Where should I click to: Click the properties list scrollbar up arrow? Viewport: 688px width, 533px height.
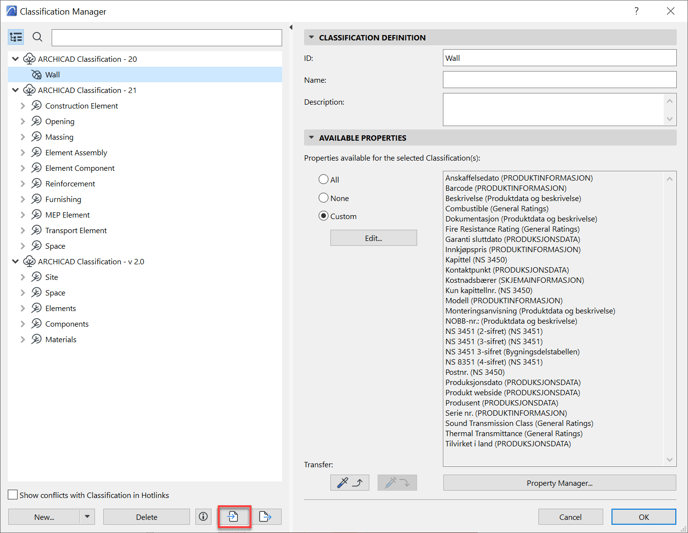(670, 179)
